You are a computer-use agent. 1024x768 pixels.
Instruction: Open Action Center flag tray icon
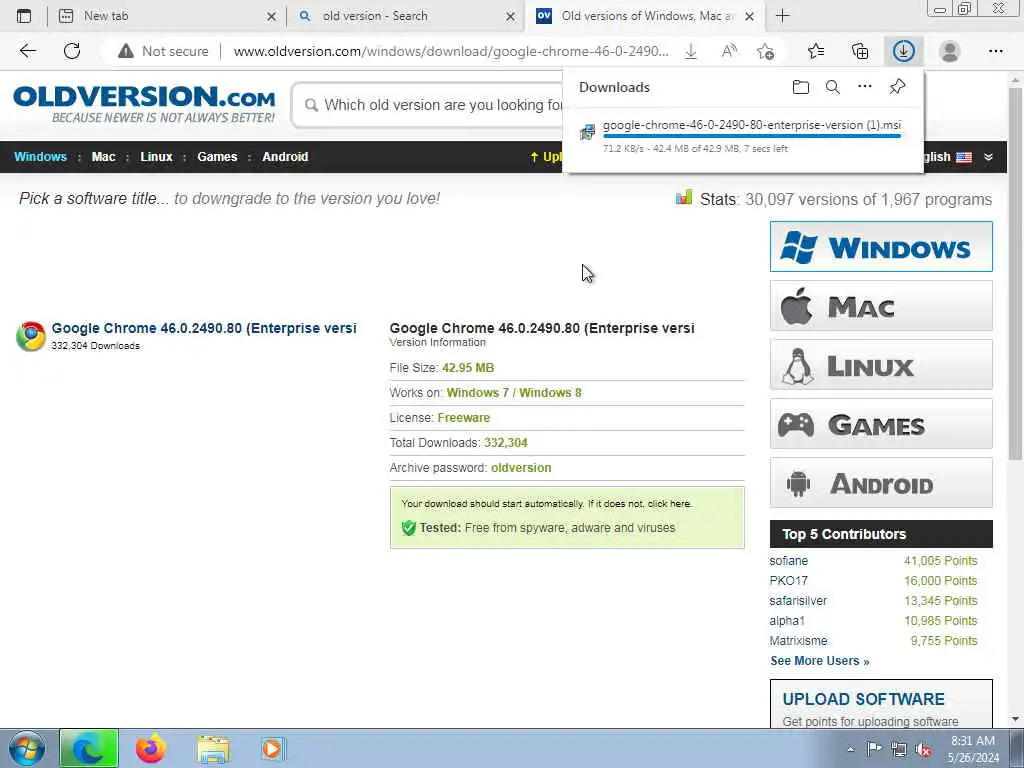(874, 748)
